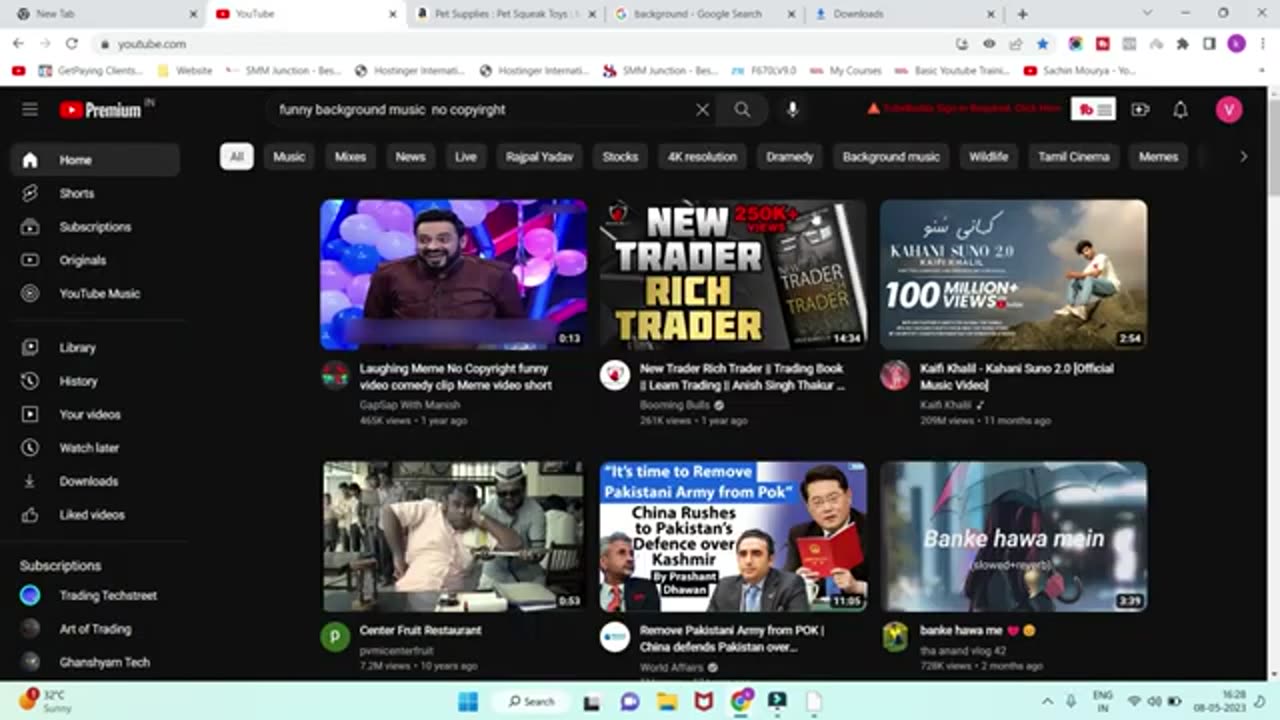Viewport: 1280px width, 720px height.
Task: Click the Downloads arrow icon in sidebar
Action: [x=30, y=481]
